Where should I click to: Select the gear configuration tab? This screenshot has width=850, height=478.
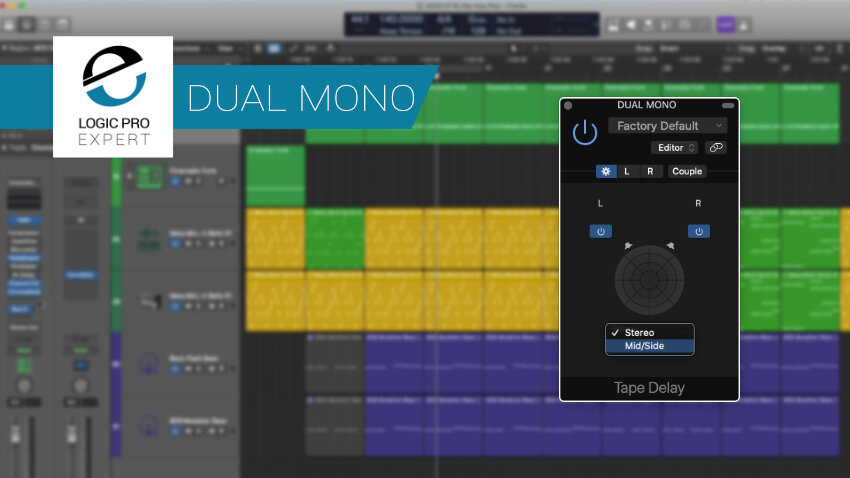(606, 171)
